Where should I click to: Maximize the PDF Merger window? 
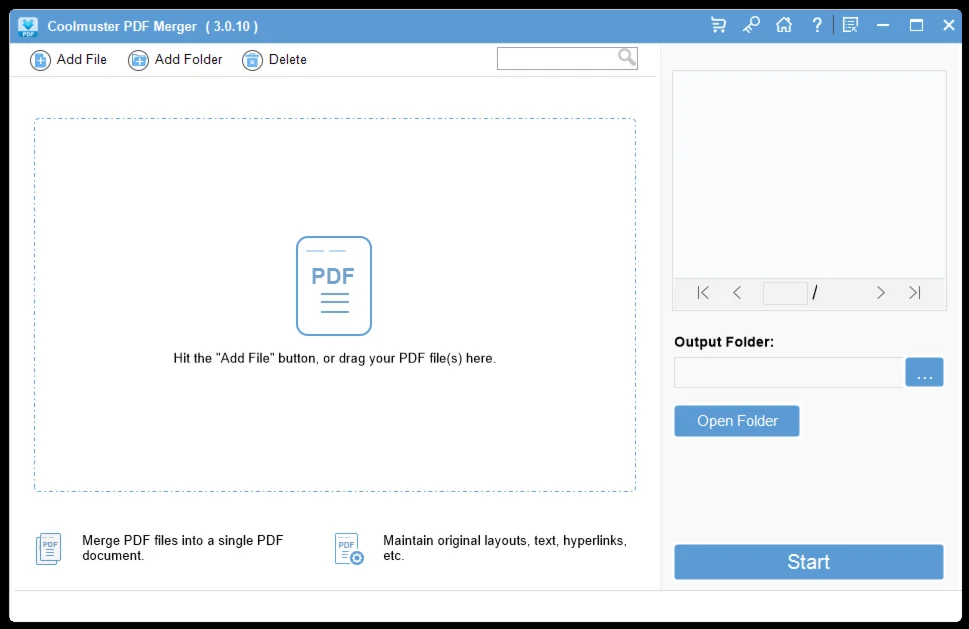coord(916,25)
